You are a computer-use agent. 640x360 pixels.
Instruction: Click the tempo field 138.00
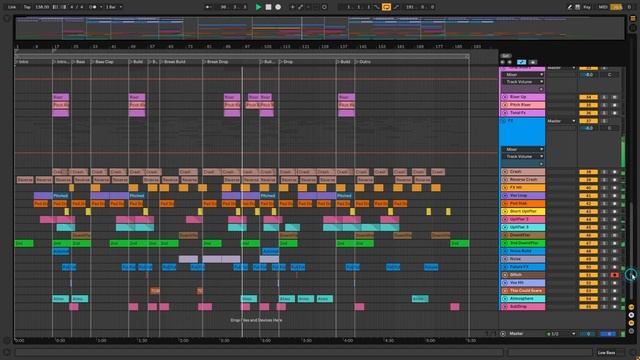[x=42, y=7]
